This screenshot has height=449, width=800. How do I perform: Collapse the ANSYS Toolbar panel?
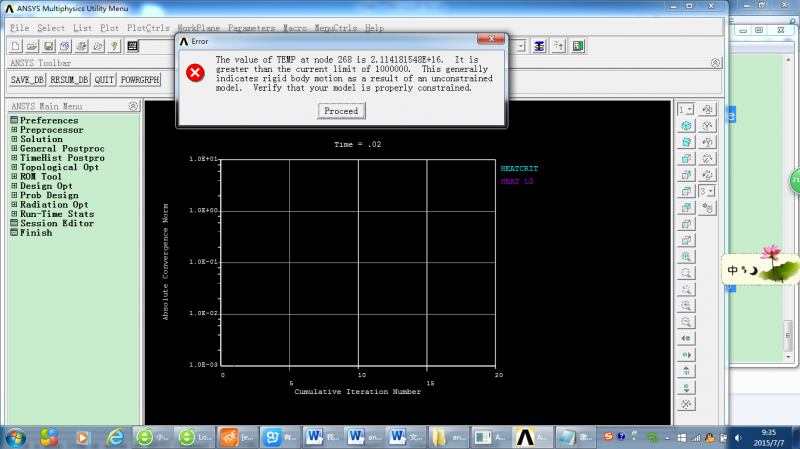click(x=715, y=63)
